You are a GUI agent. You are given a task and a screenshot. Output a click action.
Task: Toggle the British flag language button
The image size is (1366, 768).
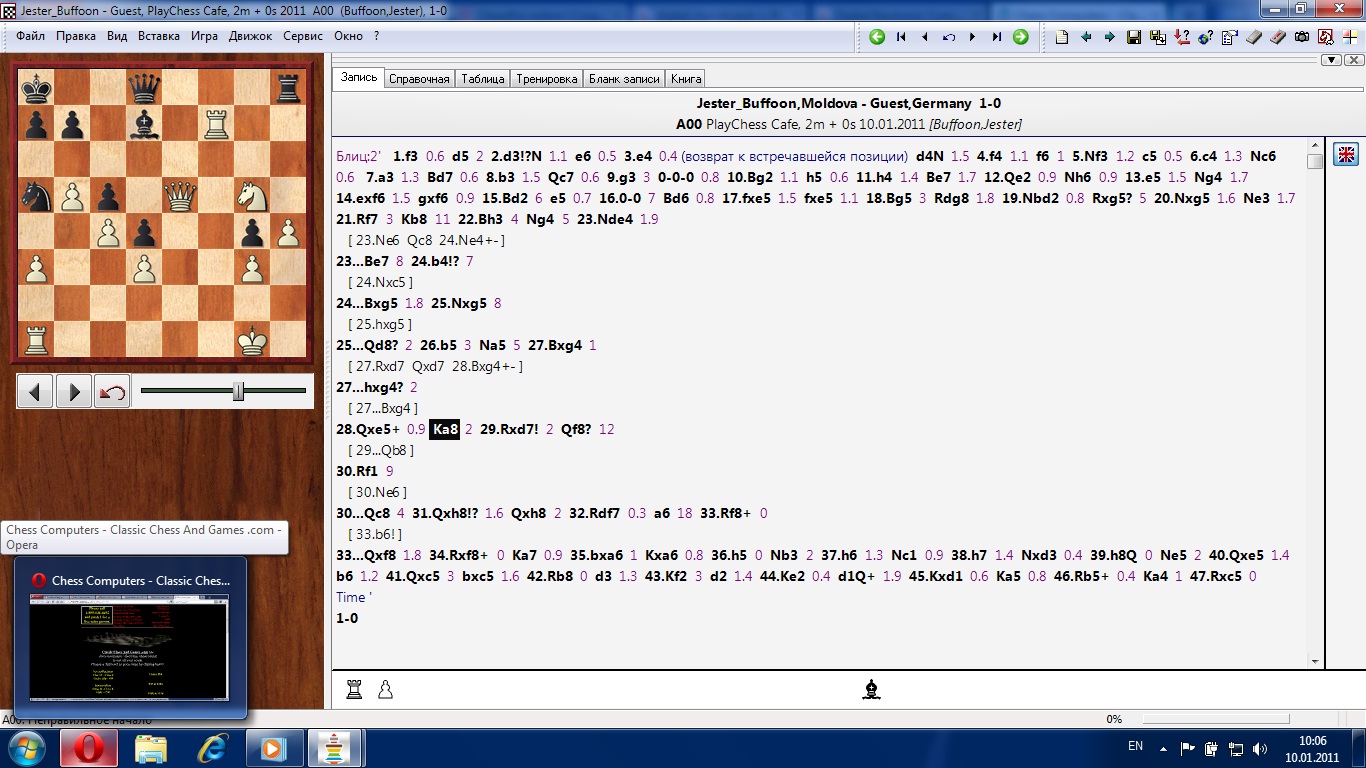[x=1346, y=154]
